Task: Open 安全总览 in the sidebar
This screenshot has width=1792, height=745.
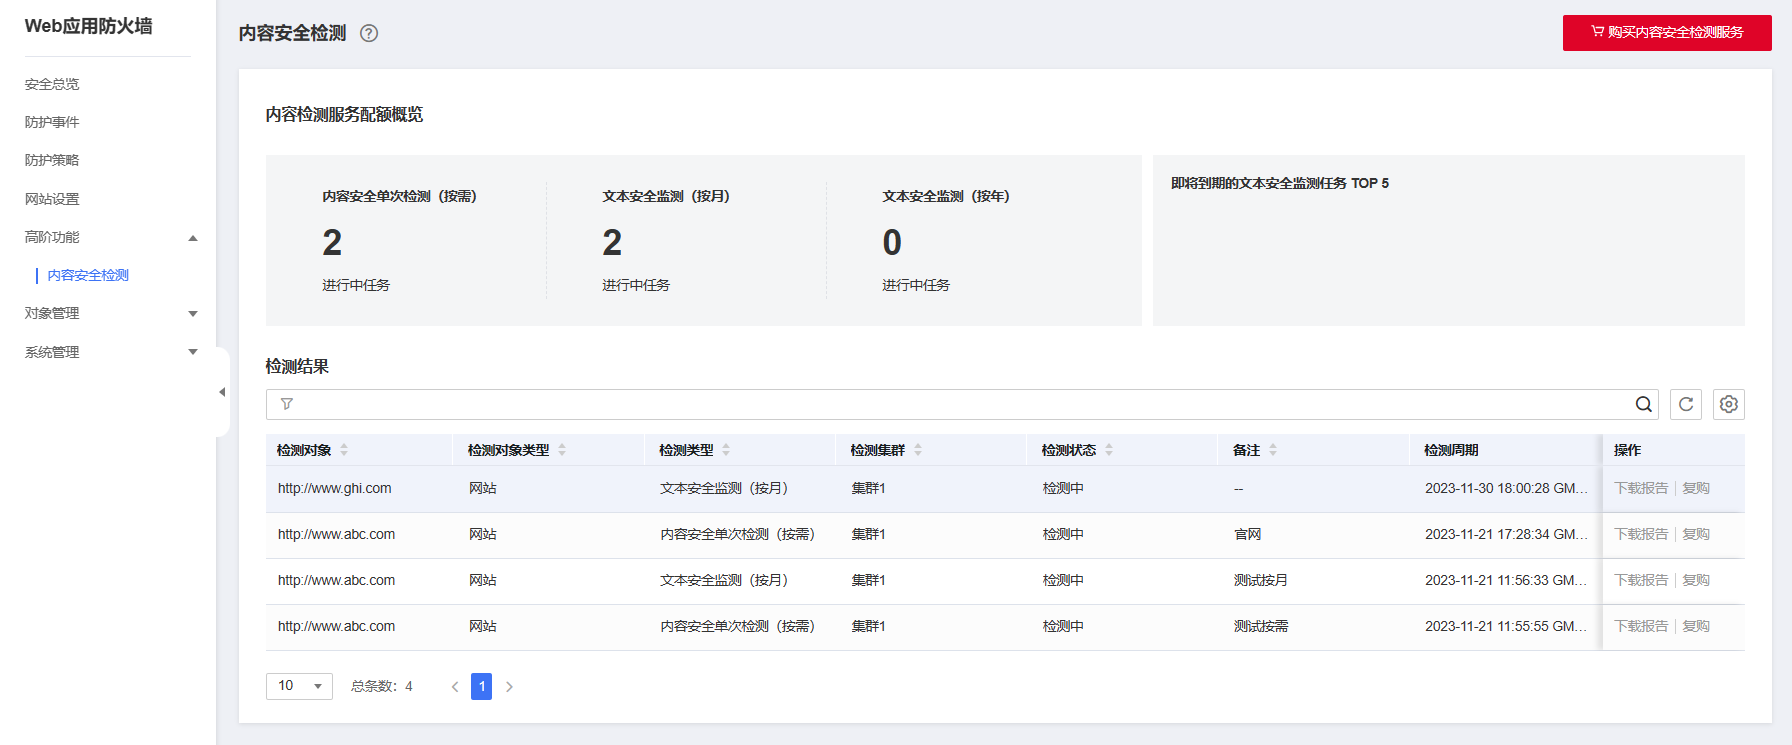Action: (52, 84)
